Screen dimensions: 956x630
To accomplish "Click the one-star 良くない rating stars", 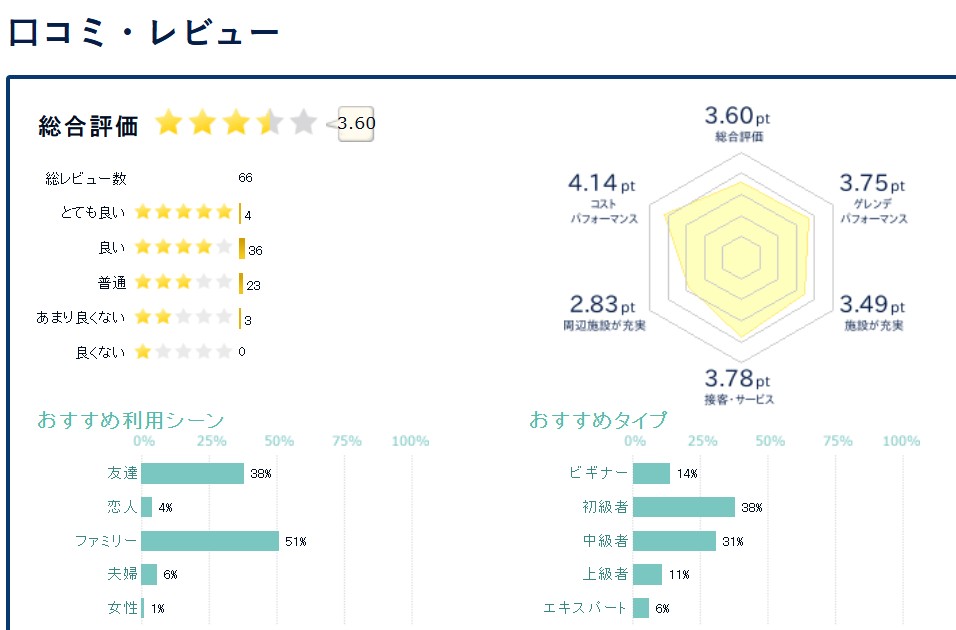I will coord(183,352).
